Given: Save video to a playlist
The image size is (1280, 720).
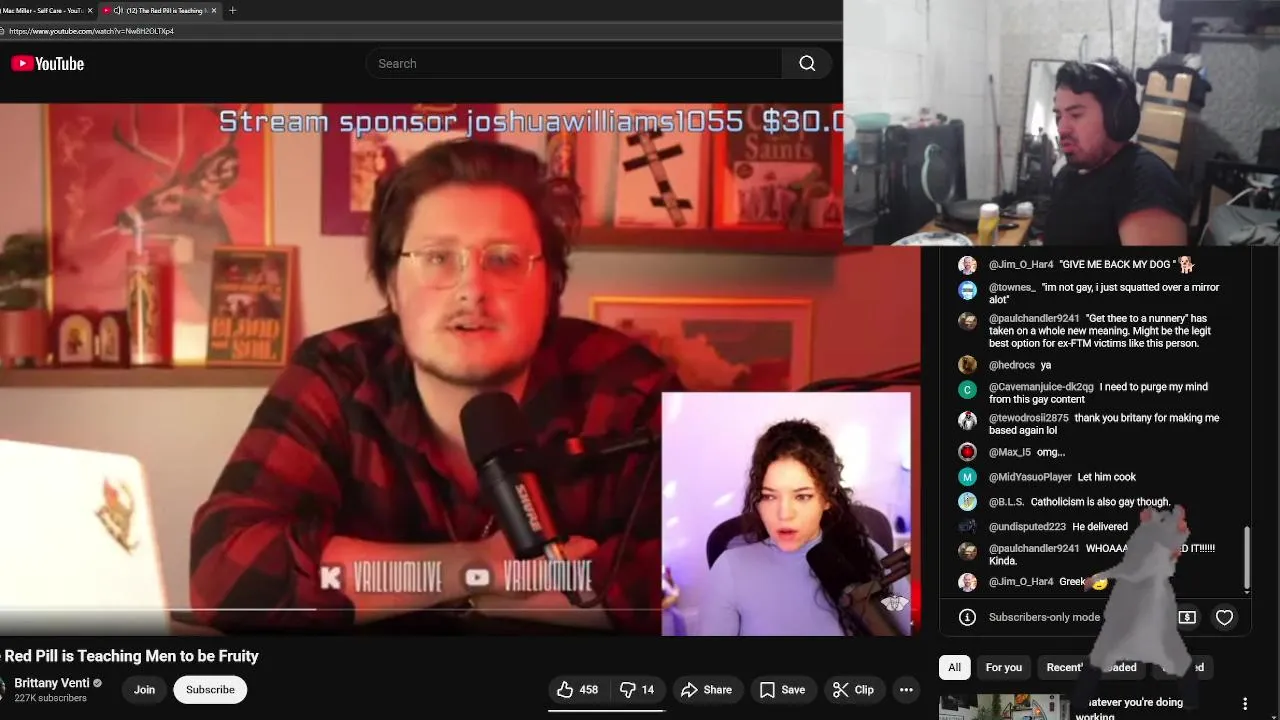Looking at the screenshot, I should (782, 690).
